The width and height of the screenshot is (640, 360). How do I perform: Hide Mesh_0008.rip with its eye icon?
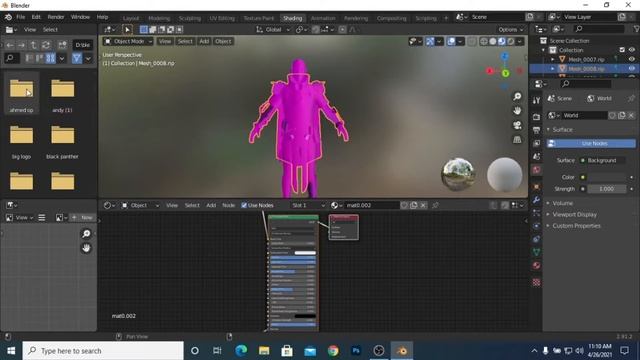click(x=632, y=69)
